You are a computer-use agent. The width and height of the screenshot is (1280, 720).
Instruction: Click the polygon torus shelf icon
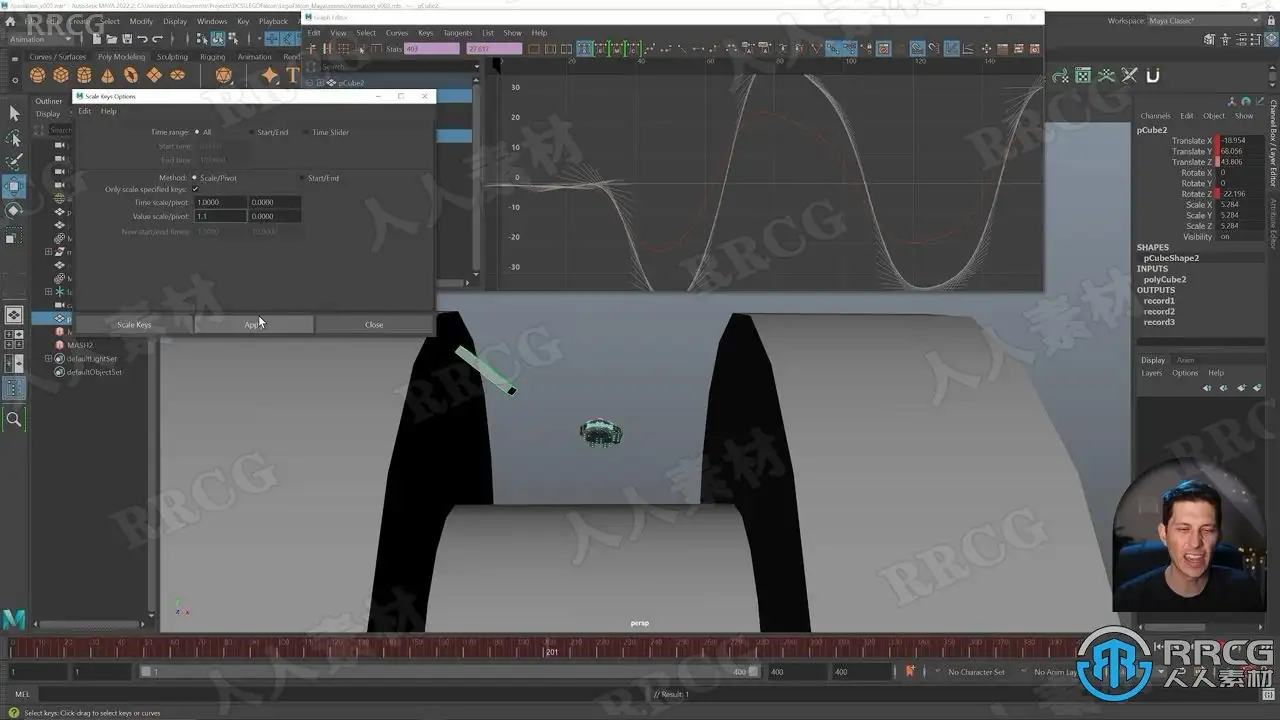pyautogui.click(x=130, y=75)
